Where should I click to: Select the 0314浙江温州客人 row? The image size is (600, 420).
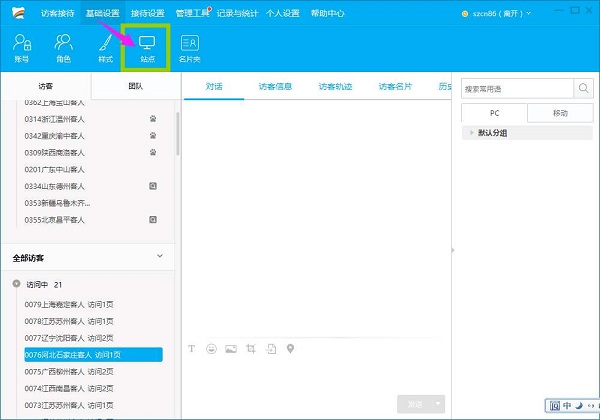click(92, 119)
